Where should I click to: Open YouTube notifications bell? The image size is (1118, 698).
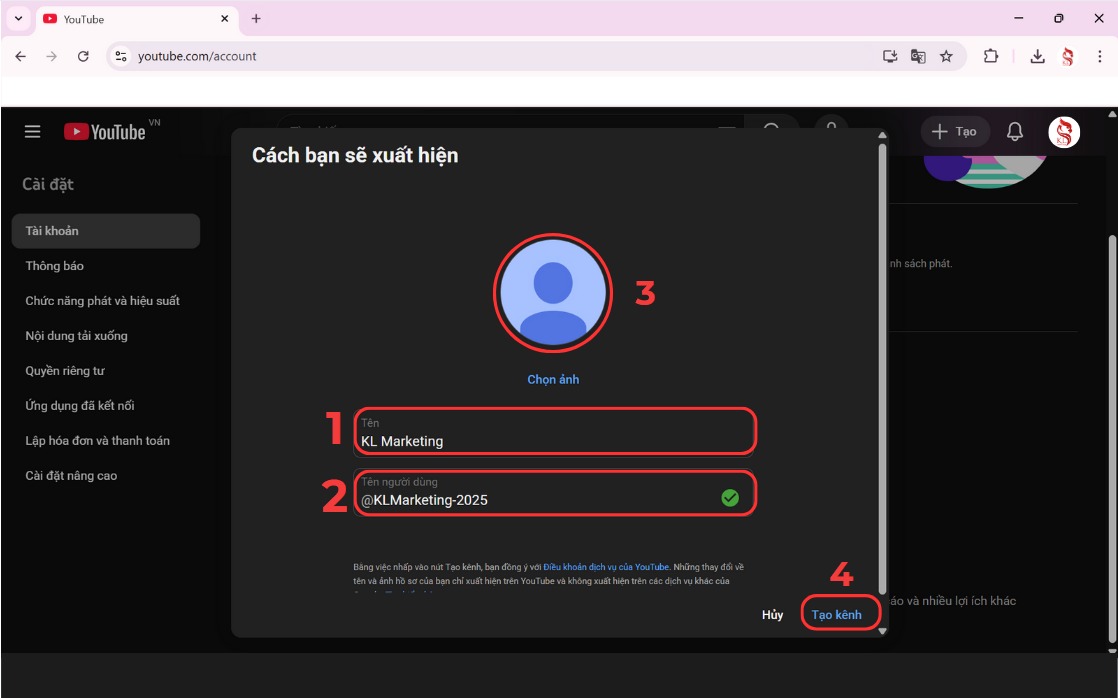(1013, 131)
